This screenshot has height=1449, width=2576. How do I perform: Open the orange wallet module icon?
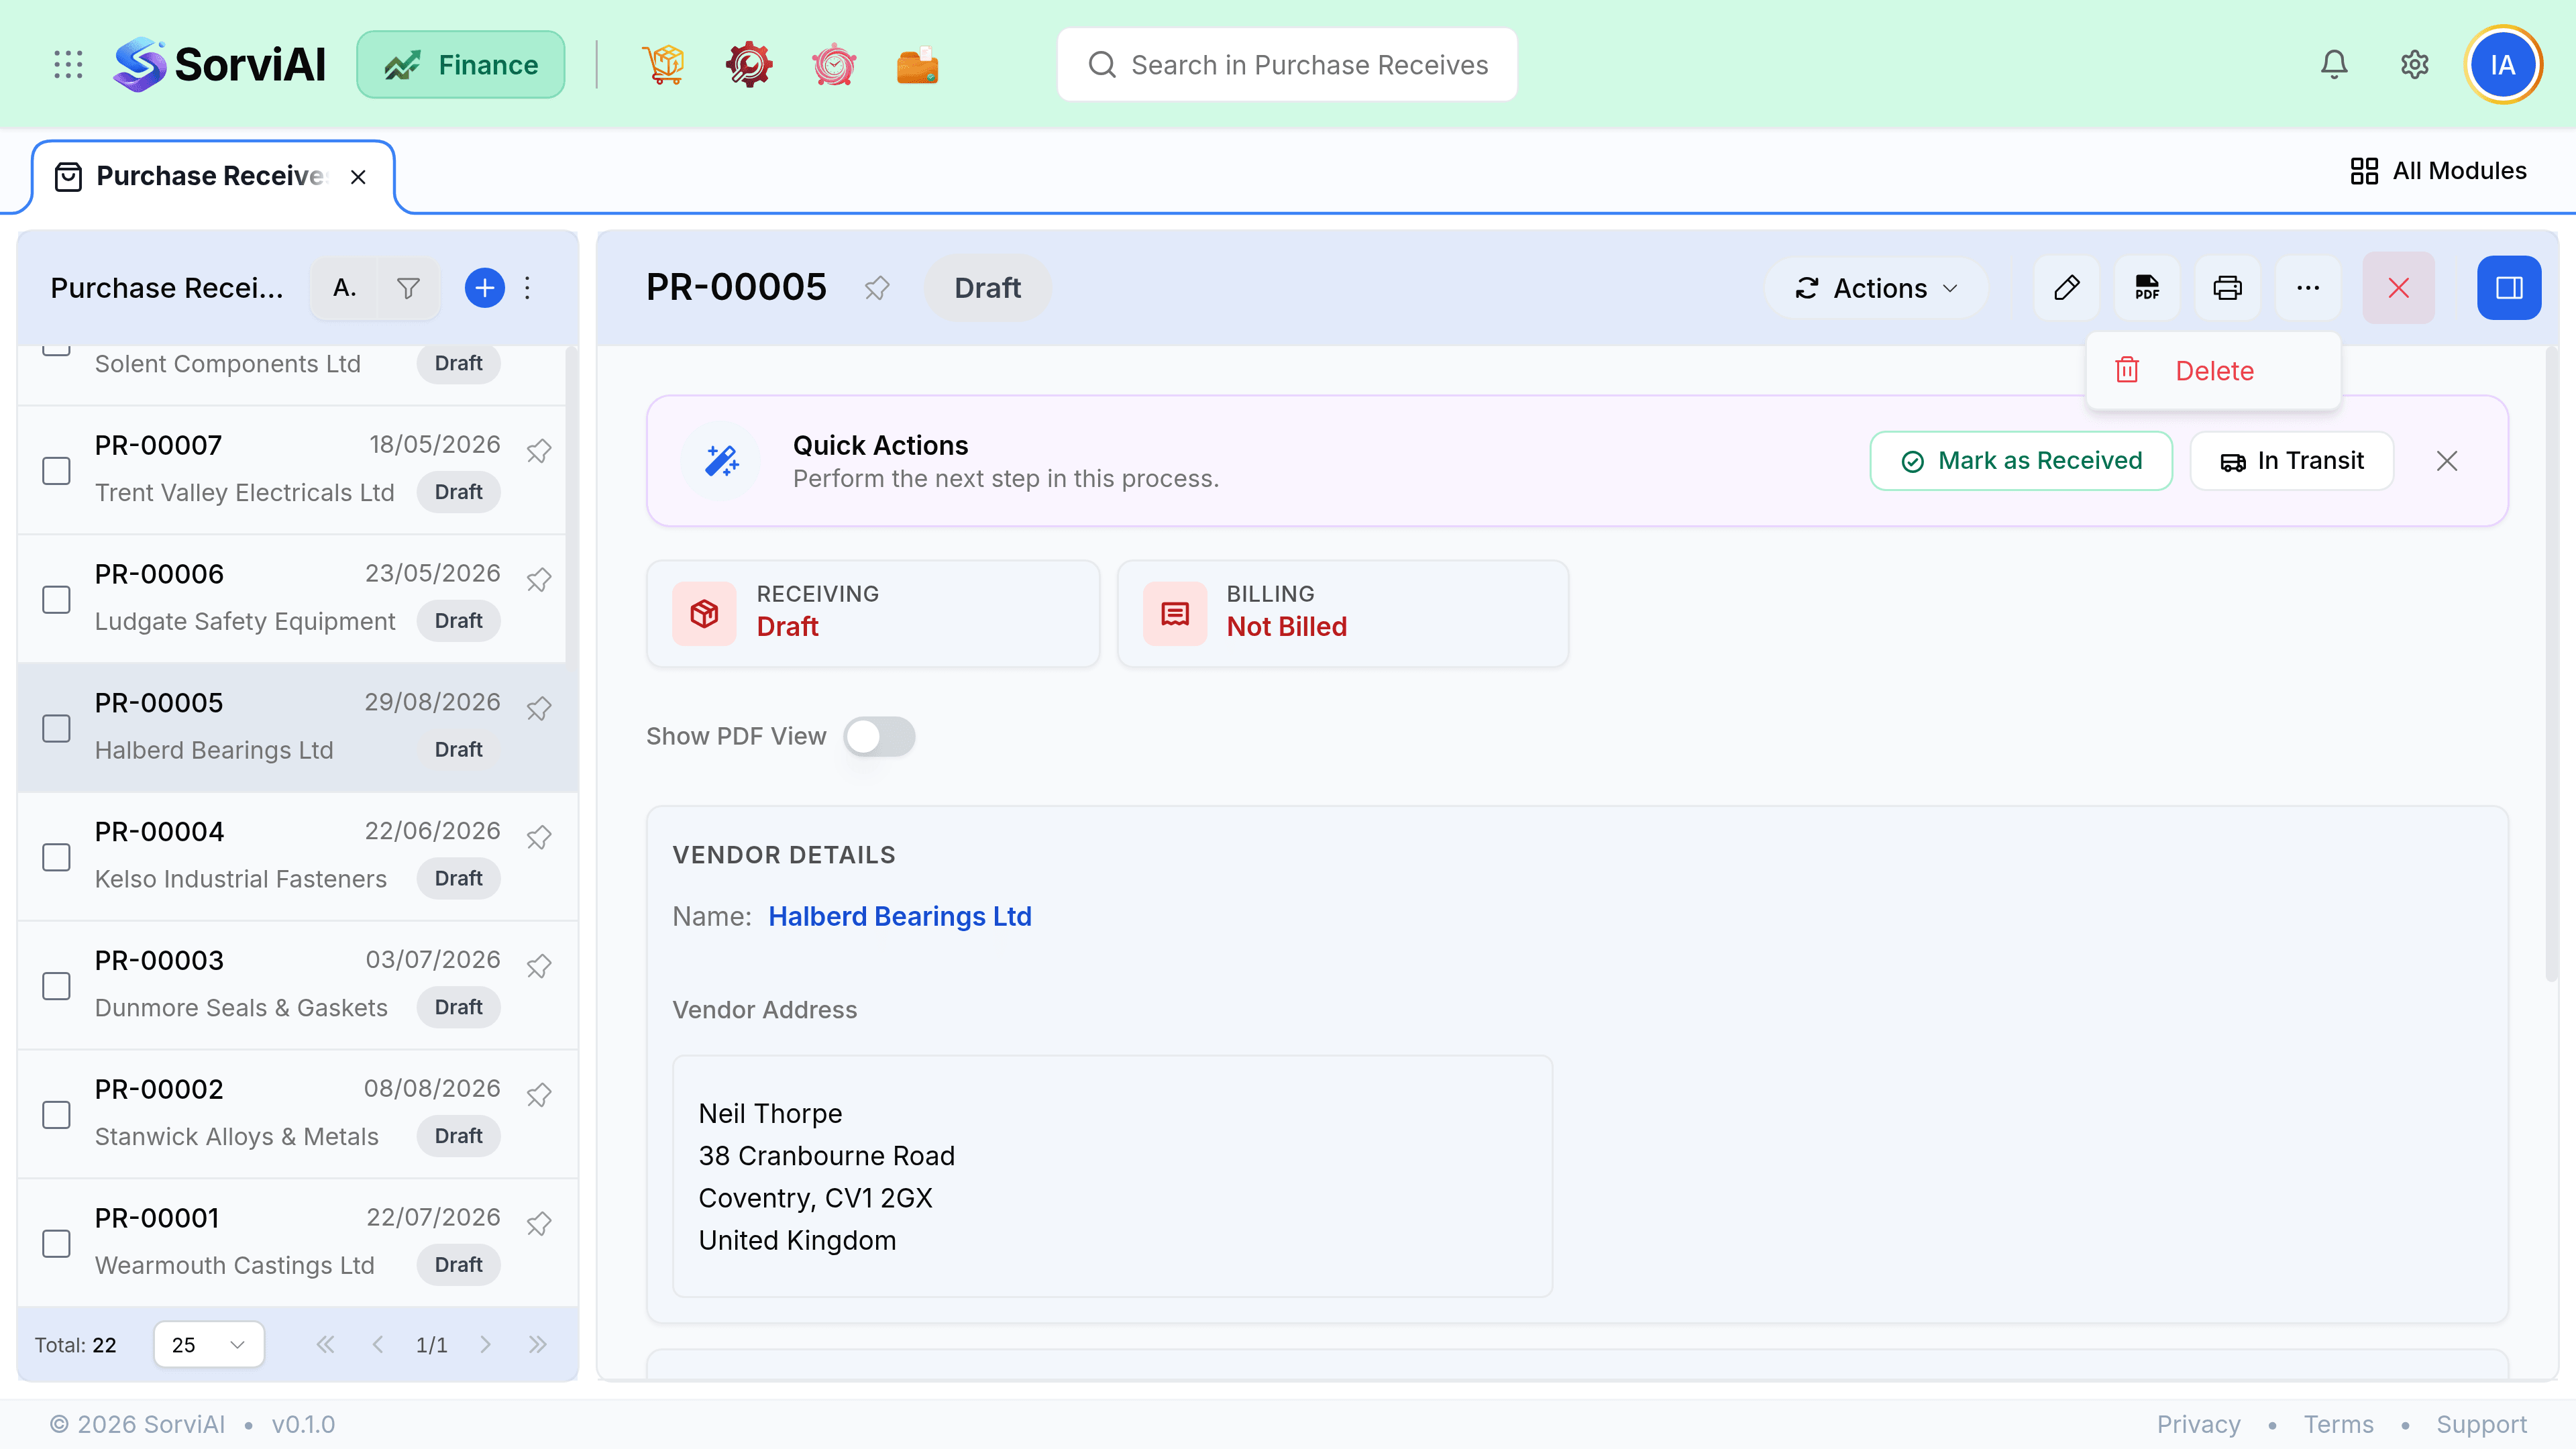pyautogui.click(x=917, y=65)
